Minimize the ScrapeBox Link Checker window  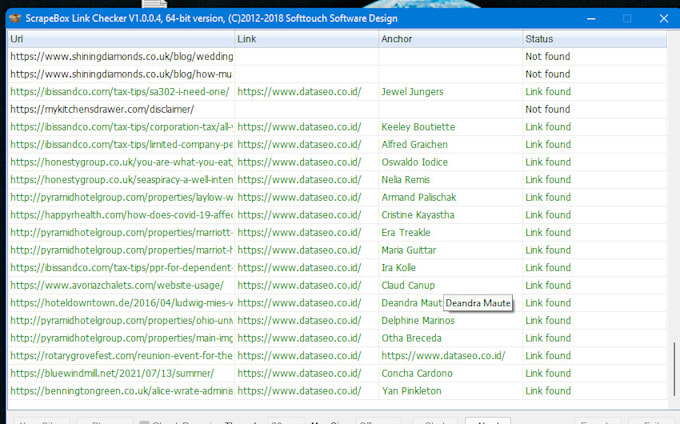coord(591,19)
